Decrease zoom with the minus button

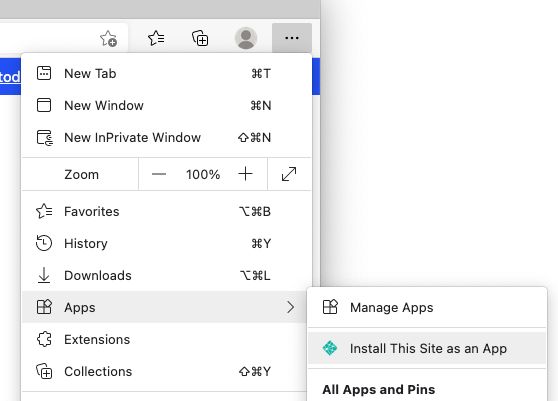tap(159, 174)
